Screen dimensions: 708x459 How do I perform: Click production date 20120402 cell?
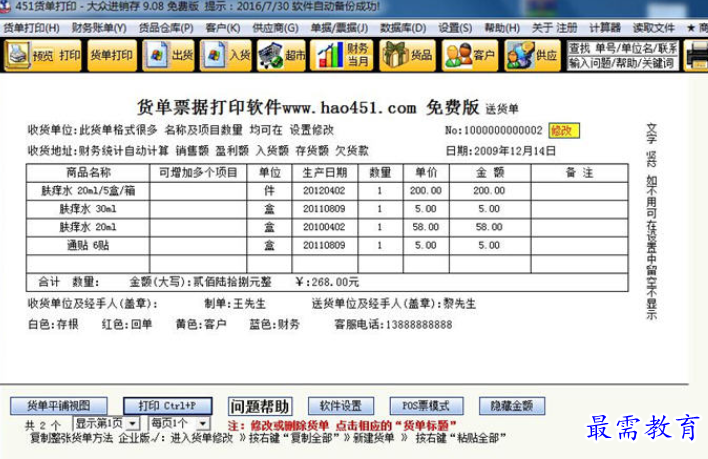coord(324,191)
